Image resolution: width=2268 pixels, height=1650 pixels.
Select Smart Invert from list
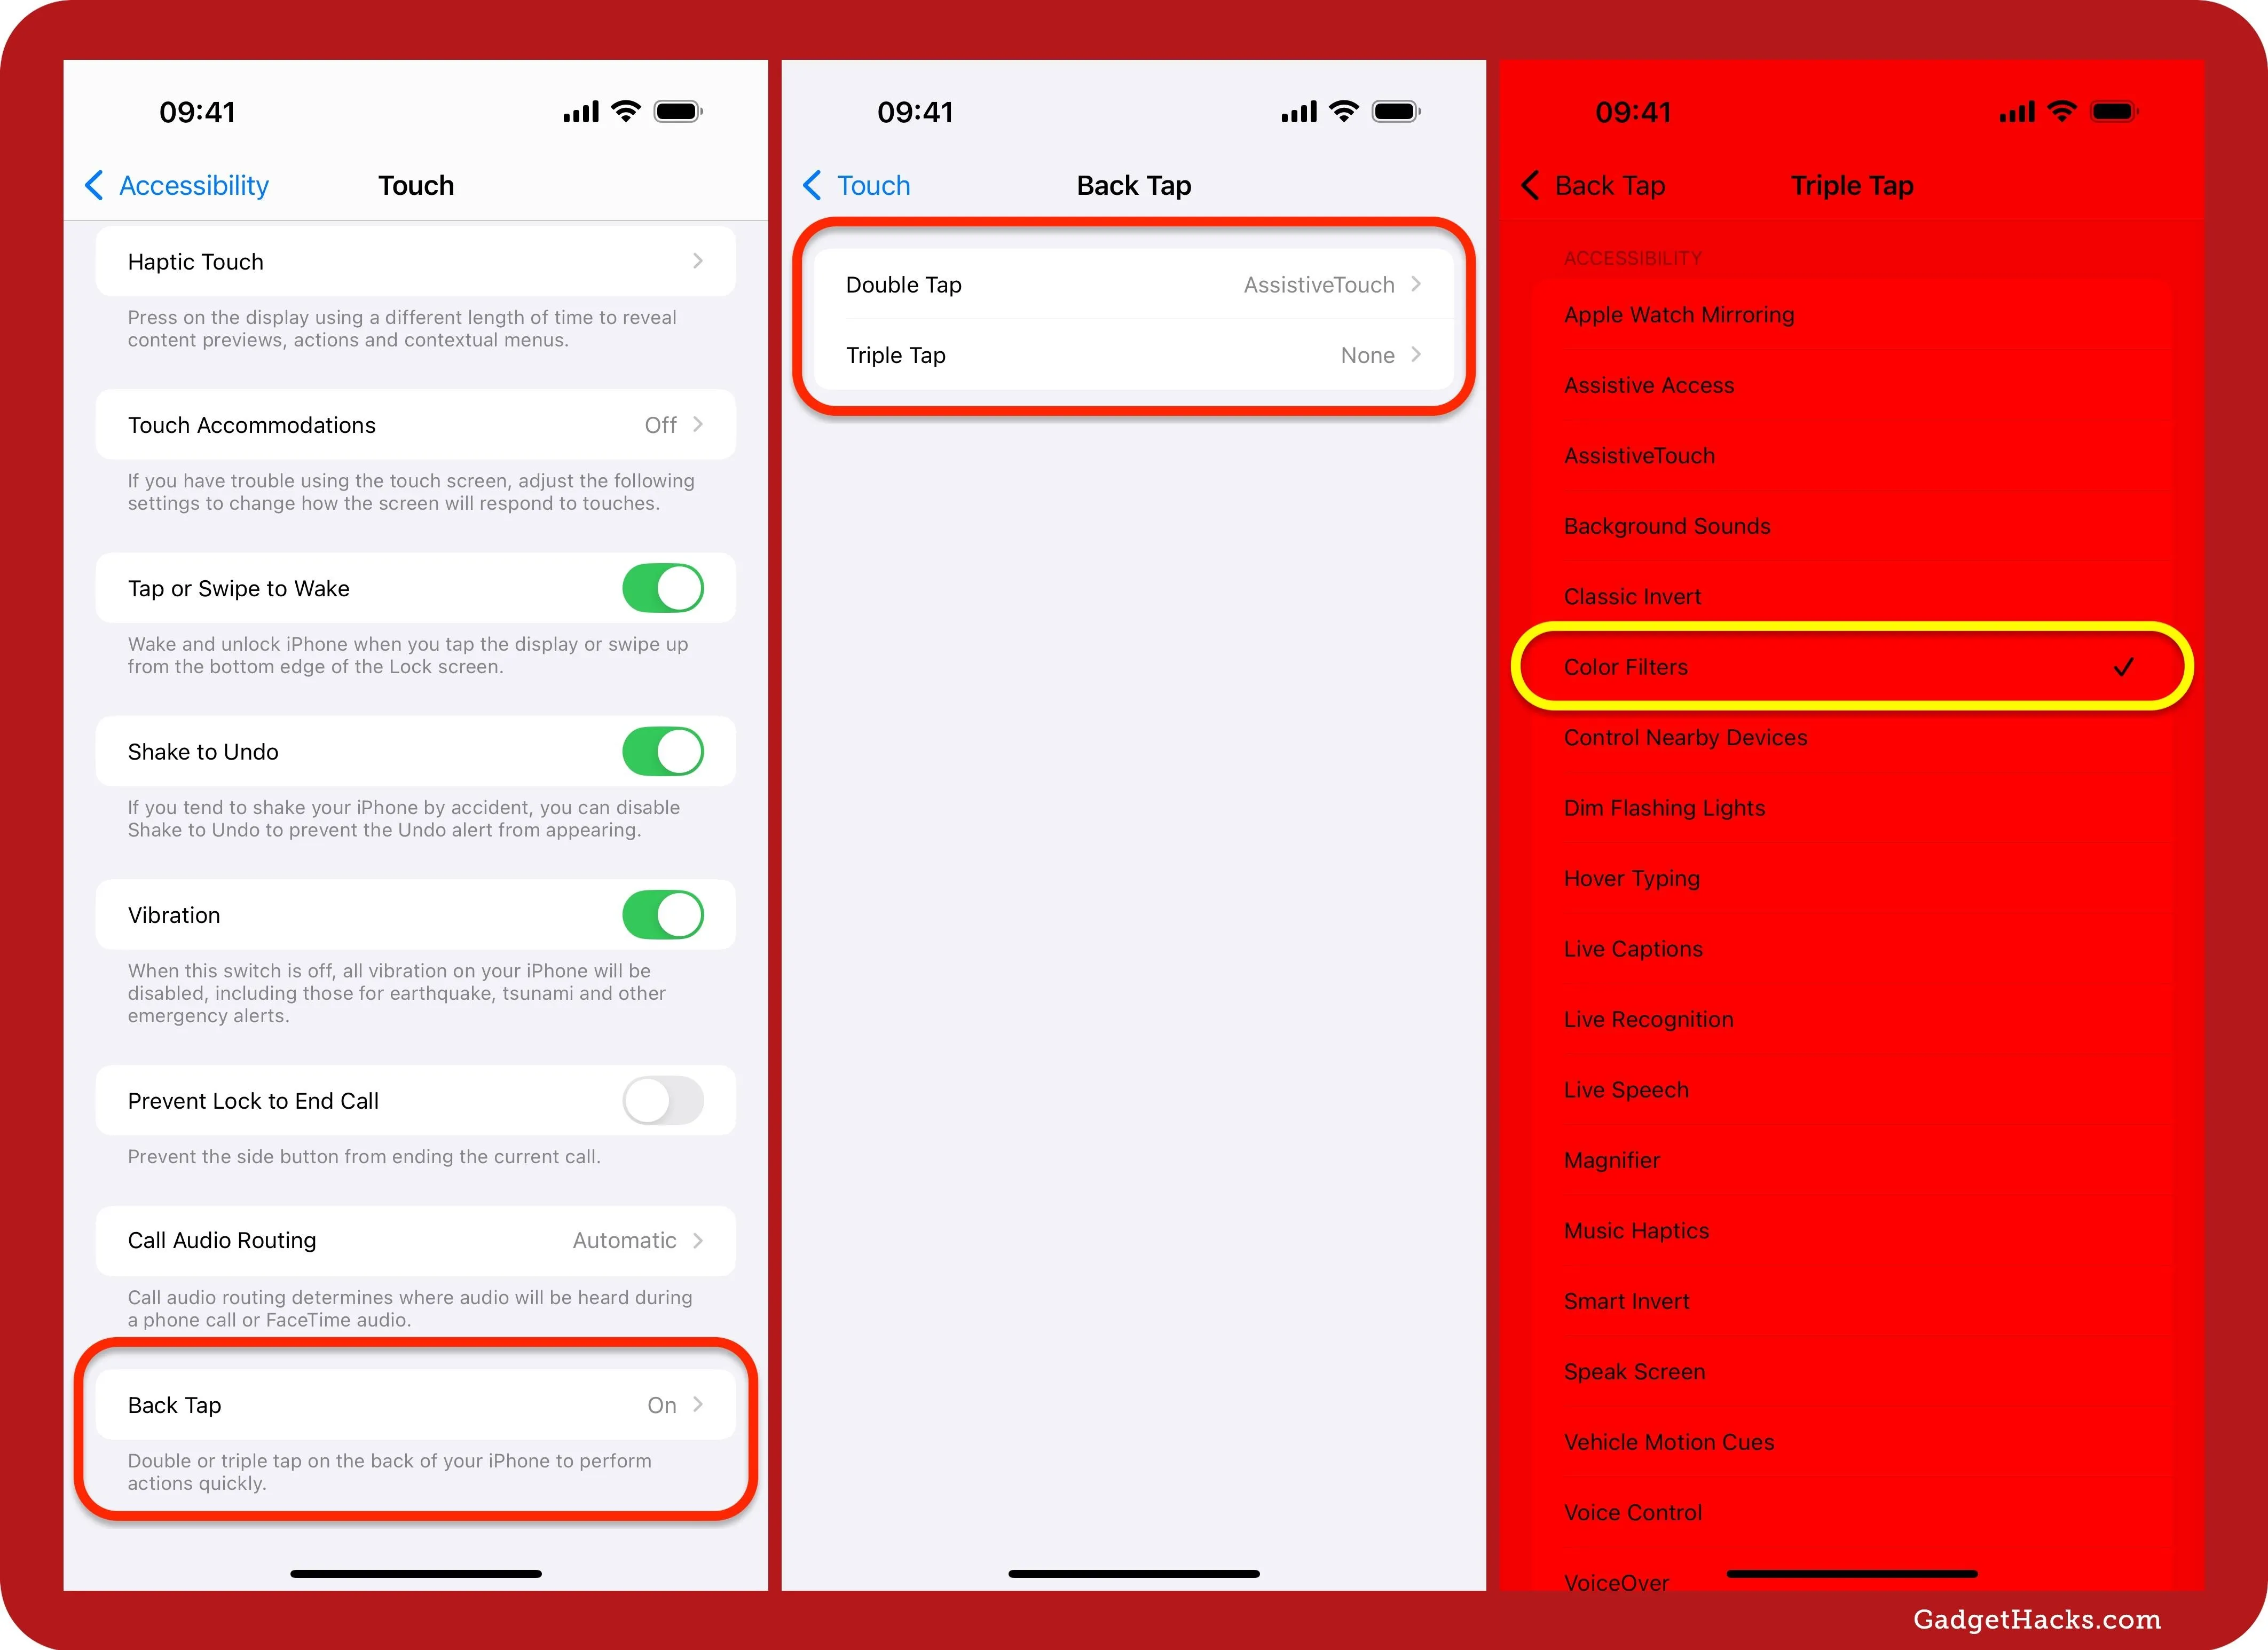click(x=1622, y=1300)
